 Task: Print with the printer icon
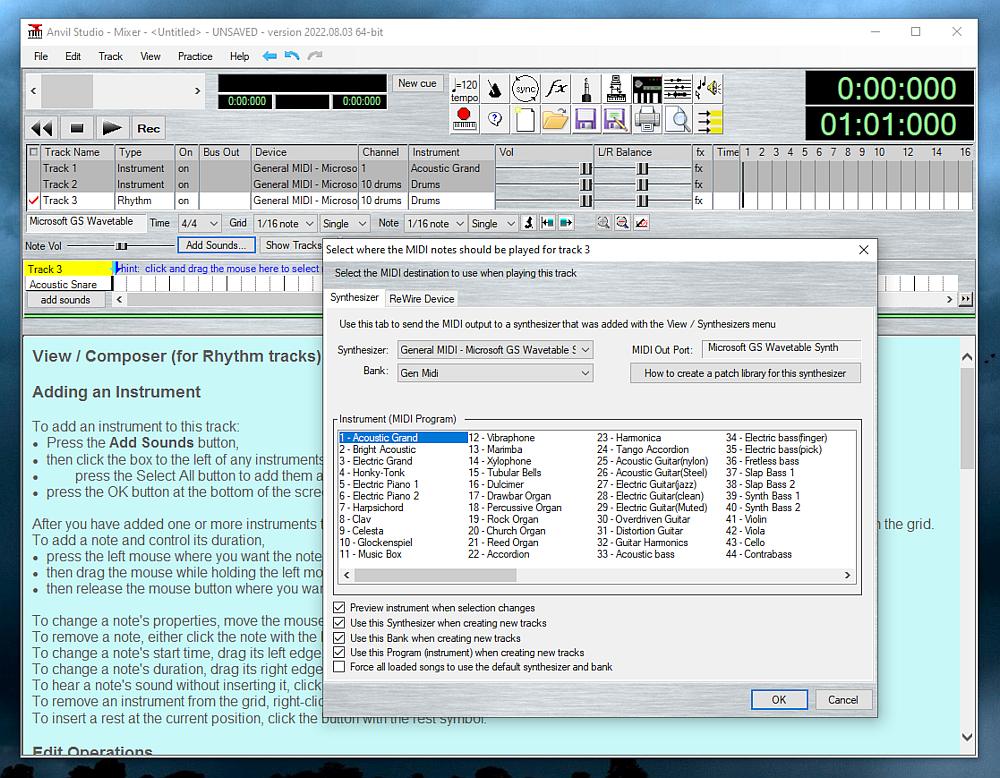pyautogui.click(x=647, y=119)
